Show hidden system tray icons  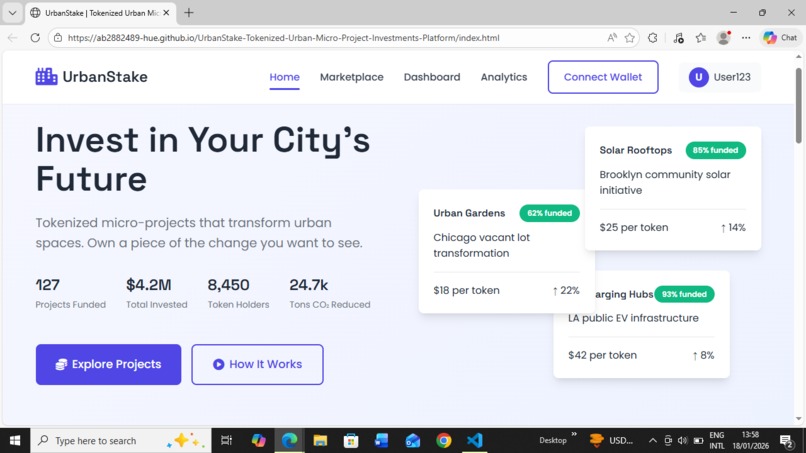coord(652,441)
